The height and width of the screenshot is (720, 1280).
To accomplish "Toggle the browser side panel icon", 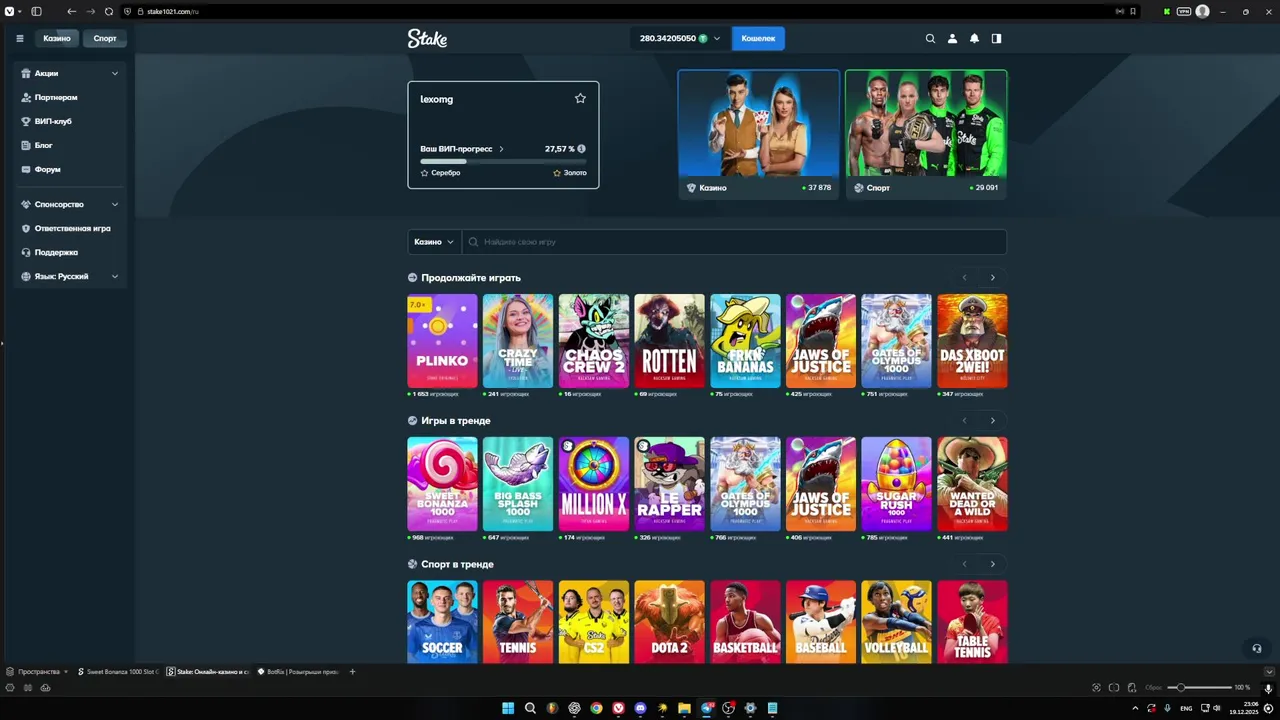I will pos(36,11).
